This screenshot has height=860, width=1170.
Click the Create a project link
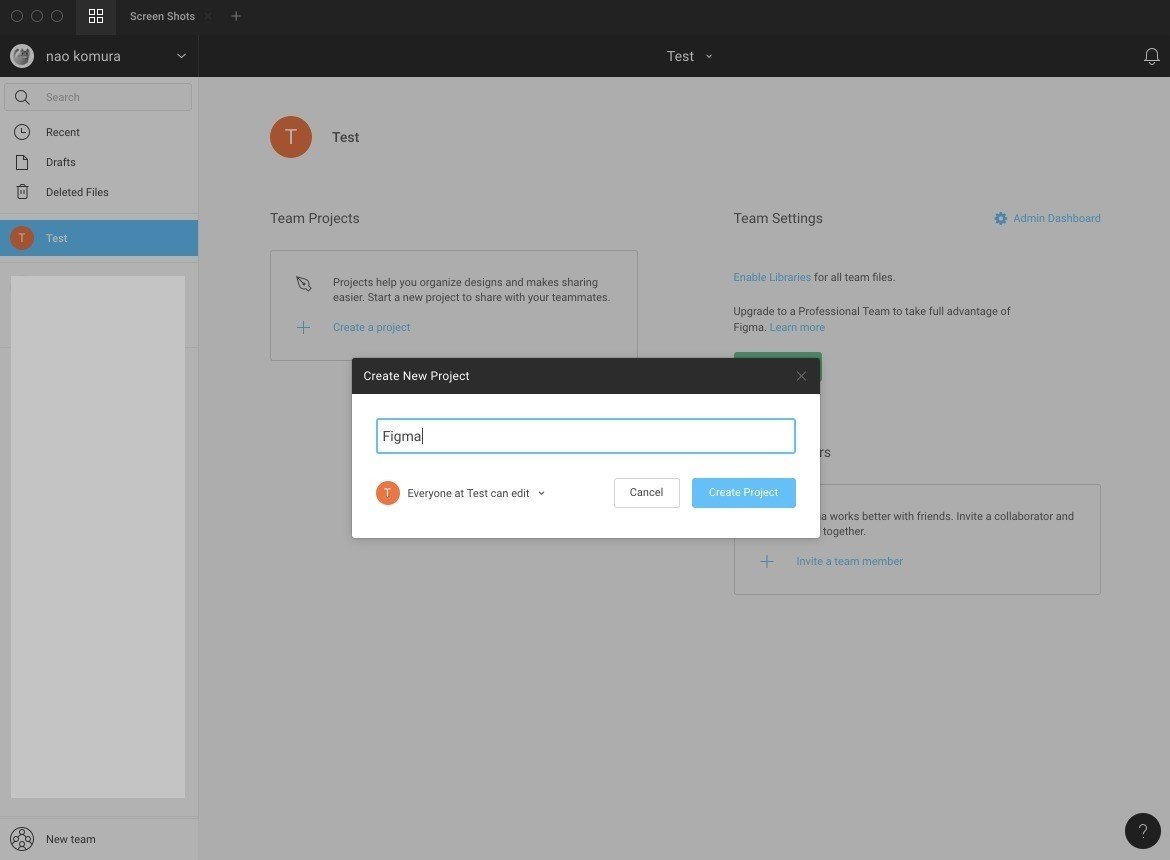[x=371, y=327]
